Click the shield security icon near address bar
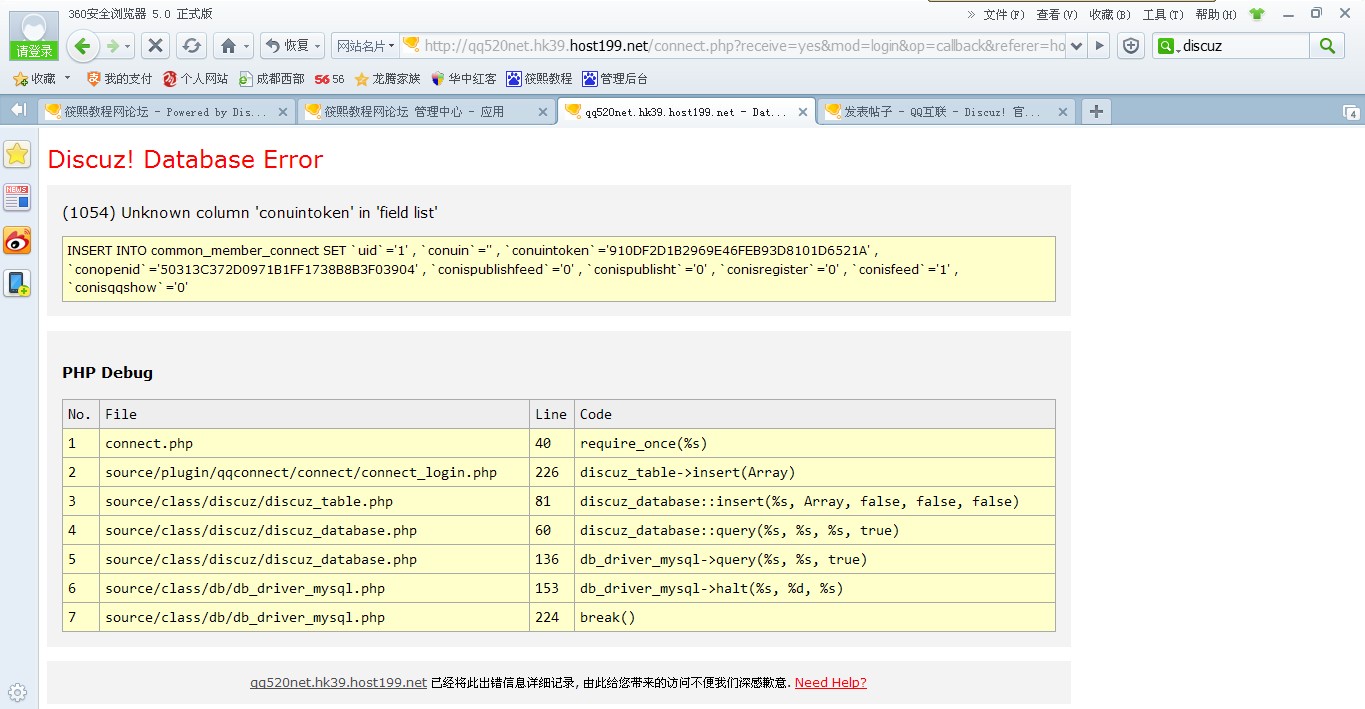 [1131, 46]
